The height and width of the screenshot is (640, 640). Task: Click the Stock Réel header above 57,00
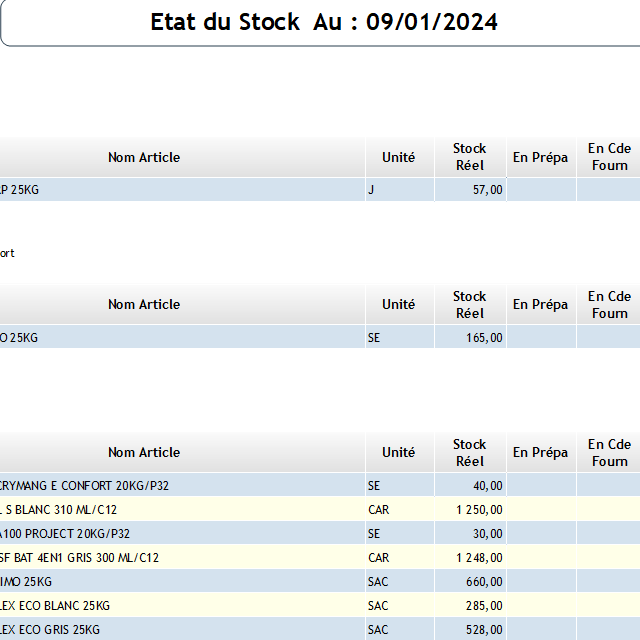point(469,157)
